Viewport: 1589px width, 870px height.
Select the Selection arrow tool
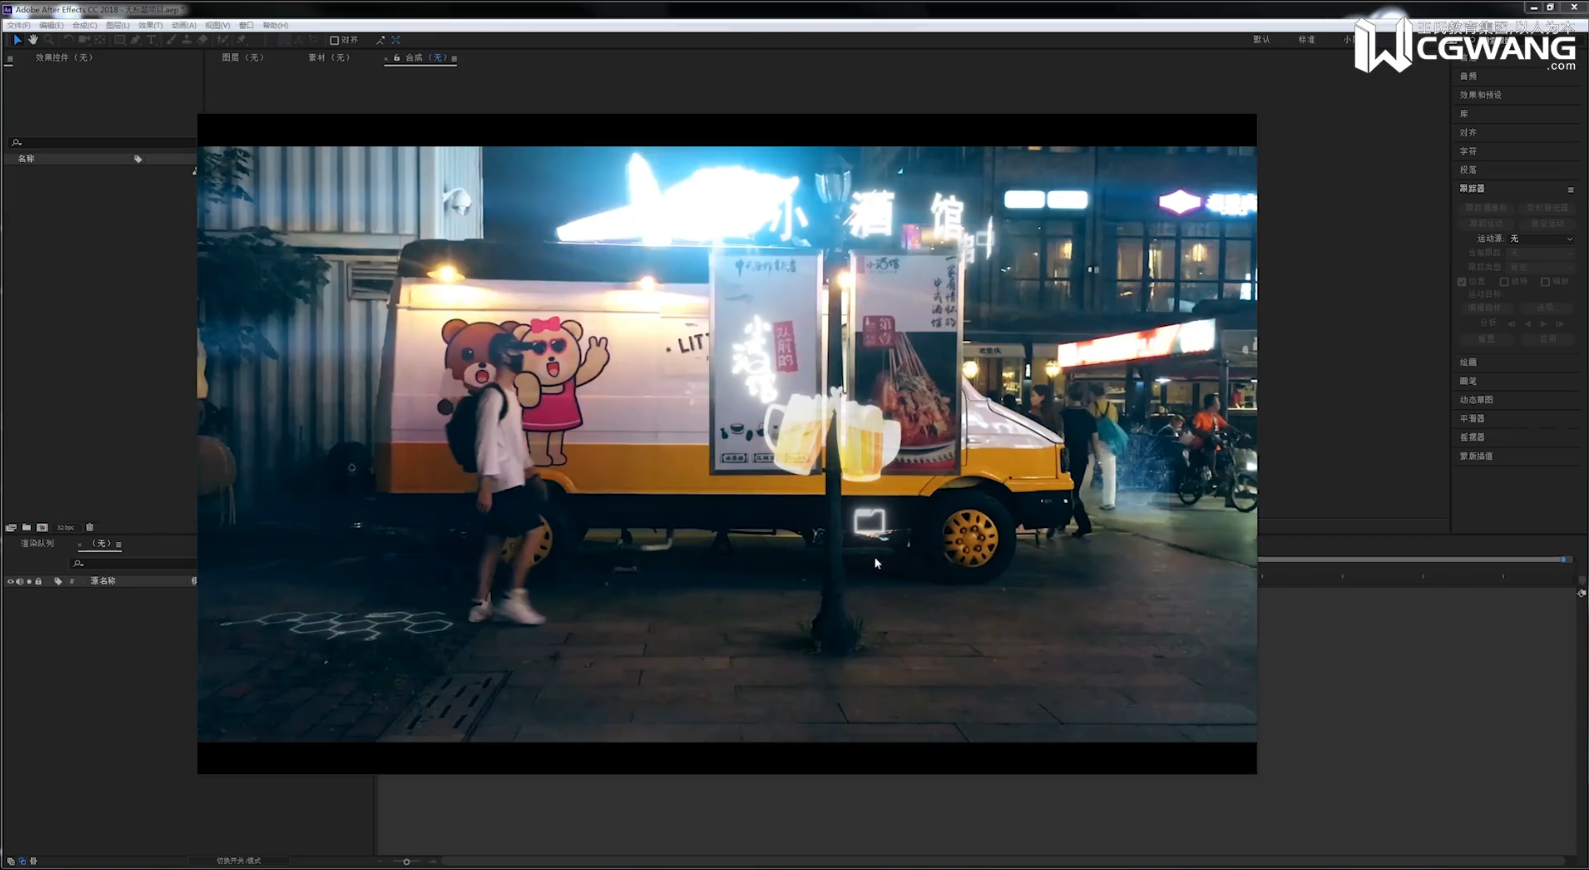click(x=18, y=40)
